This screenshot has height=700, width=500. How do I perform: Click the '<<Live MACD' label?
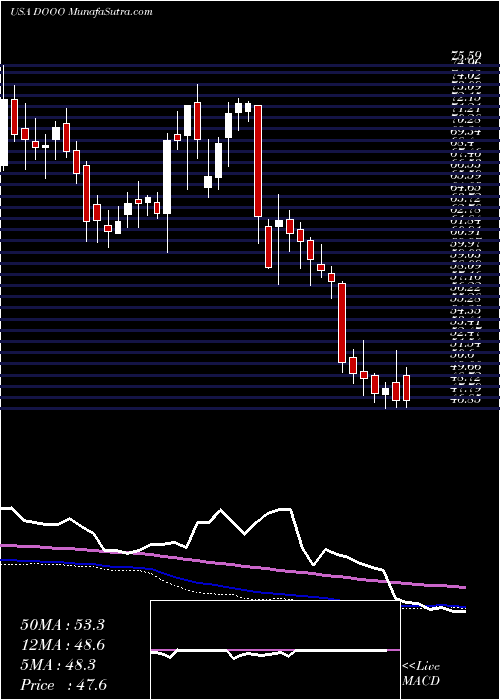[x=421, y=674]
